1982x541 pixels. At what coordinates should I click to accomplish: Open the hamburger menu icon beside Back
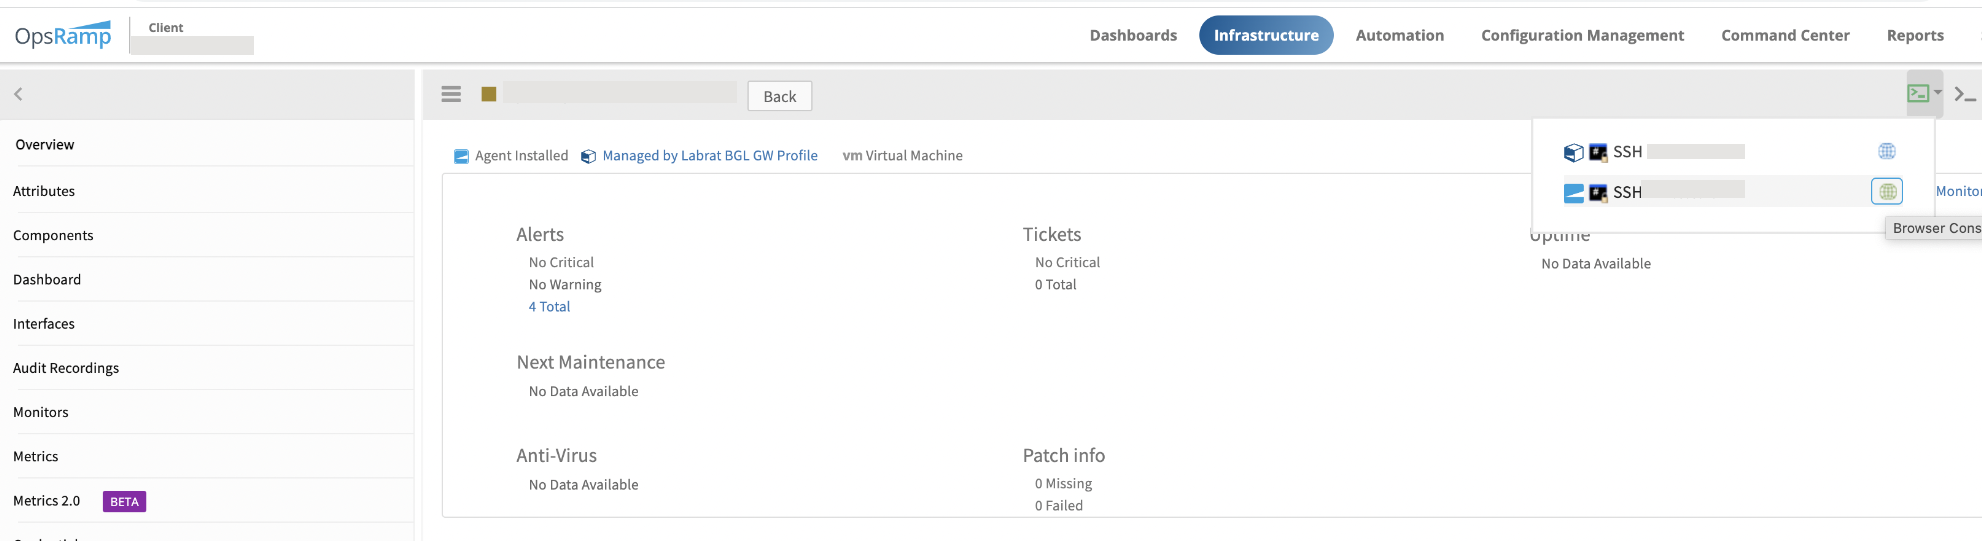(x=451, y=94)
